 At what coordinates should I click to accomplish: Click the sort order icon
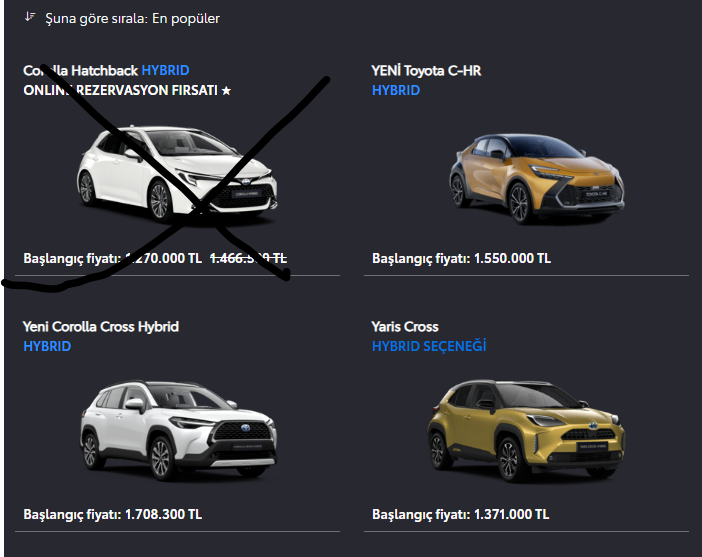click(30, 17)
